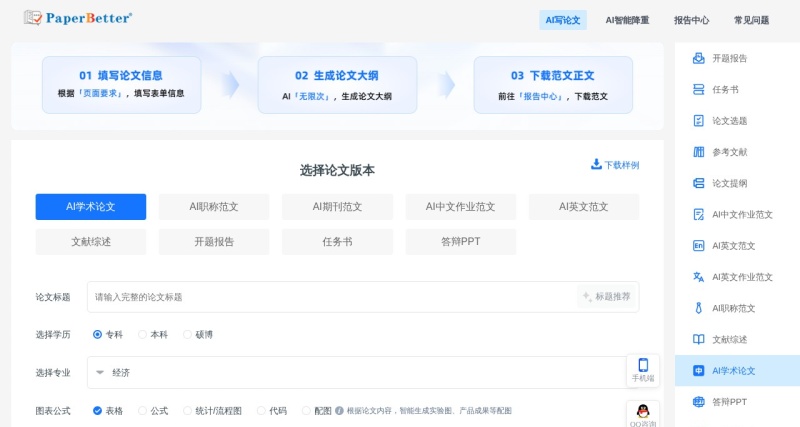Open the 文献综述 book icon in sidebar
Viewport: 800px width, 427px height.
[x=698, y=339]
